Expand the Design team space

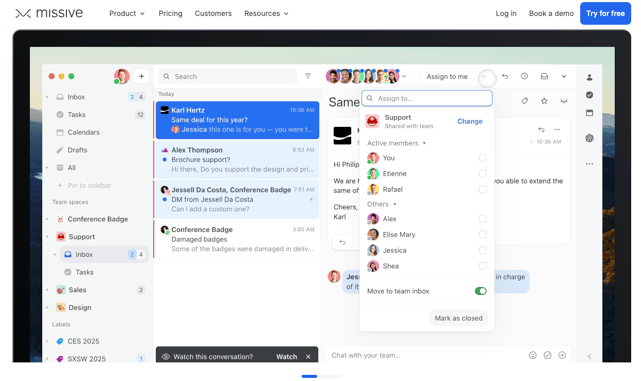click(x=47, y=307)
